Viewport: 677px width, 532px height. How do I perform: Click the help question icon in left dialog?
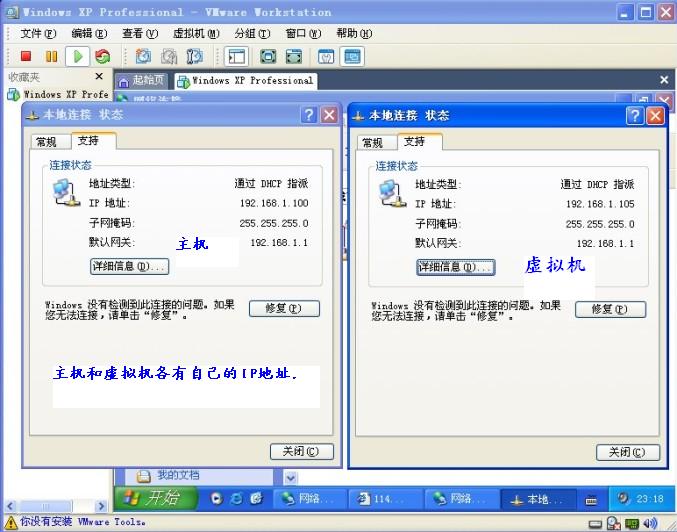click(x=309, y=115)
